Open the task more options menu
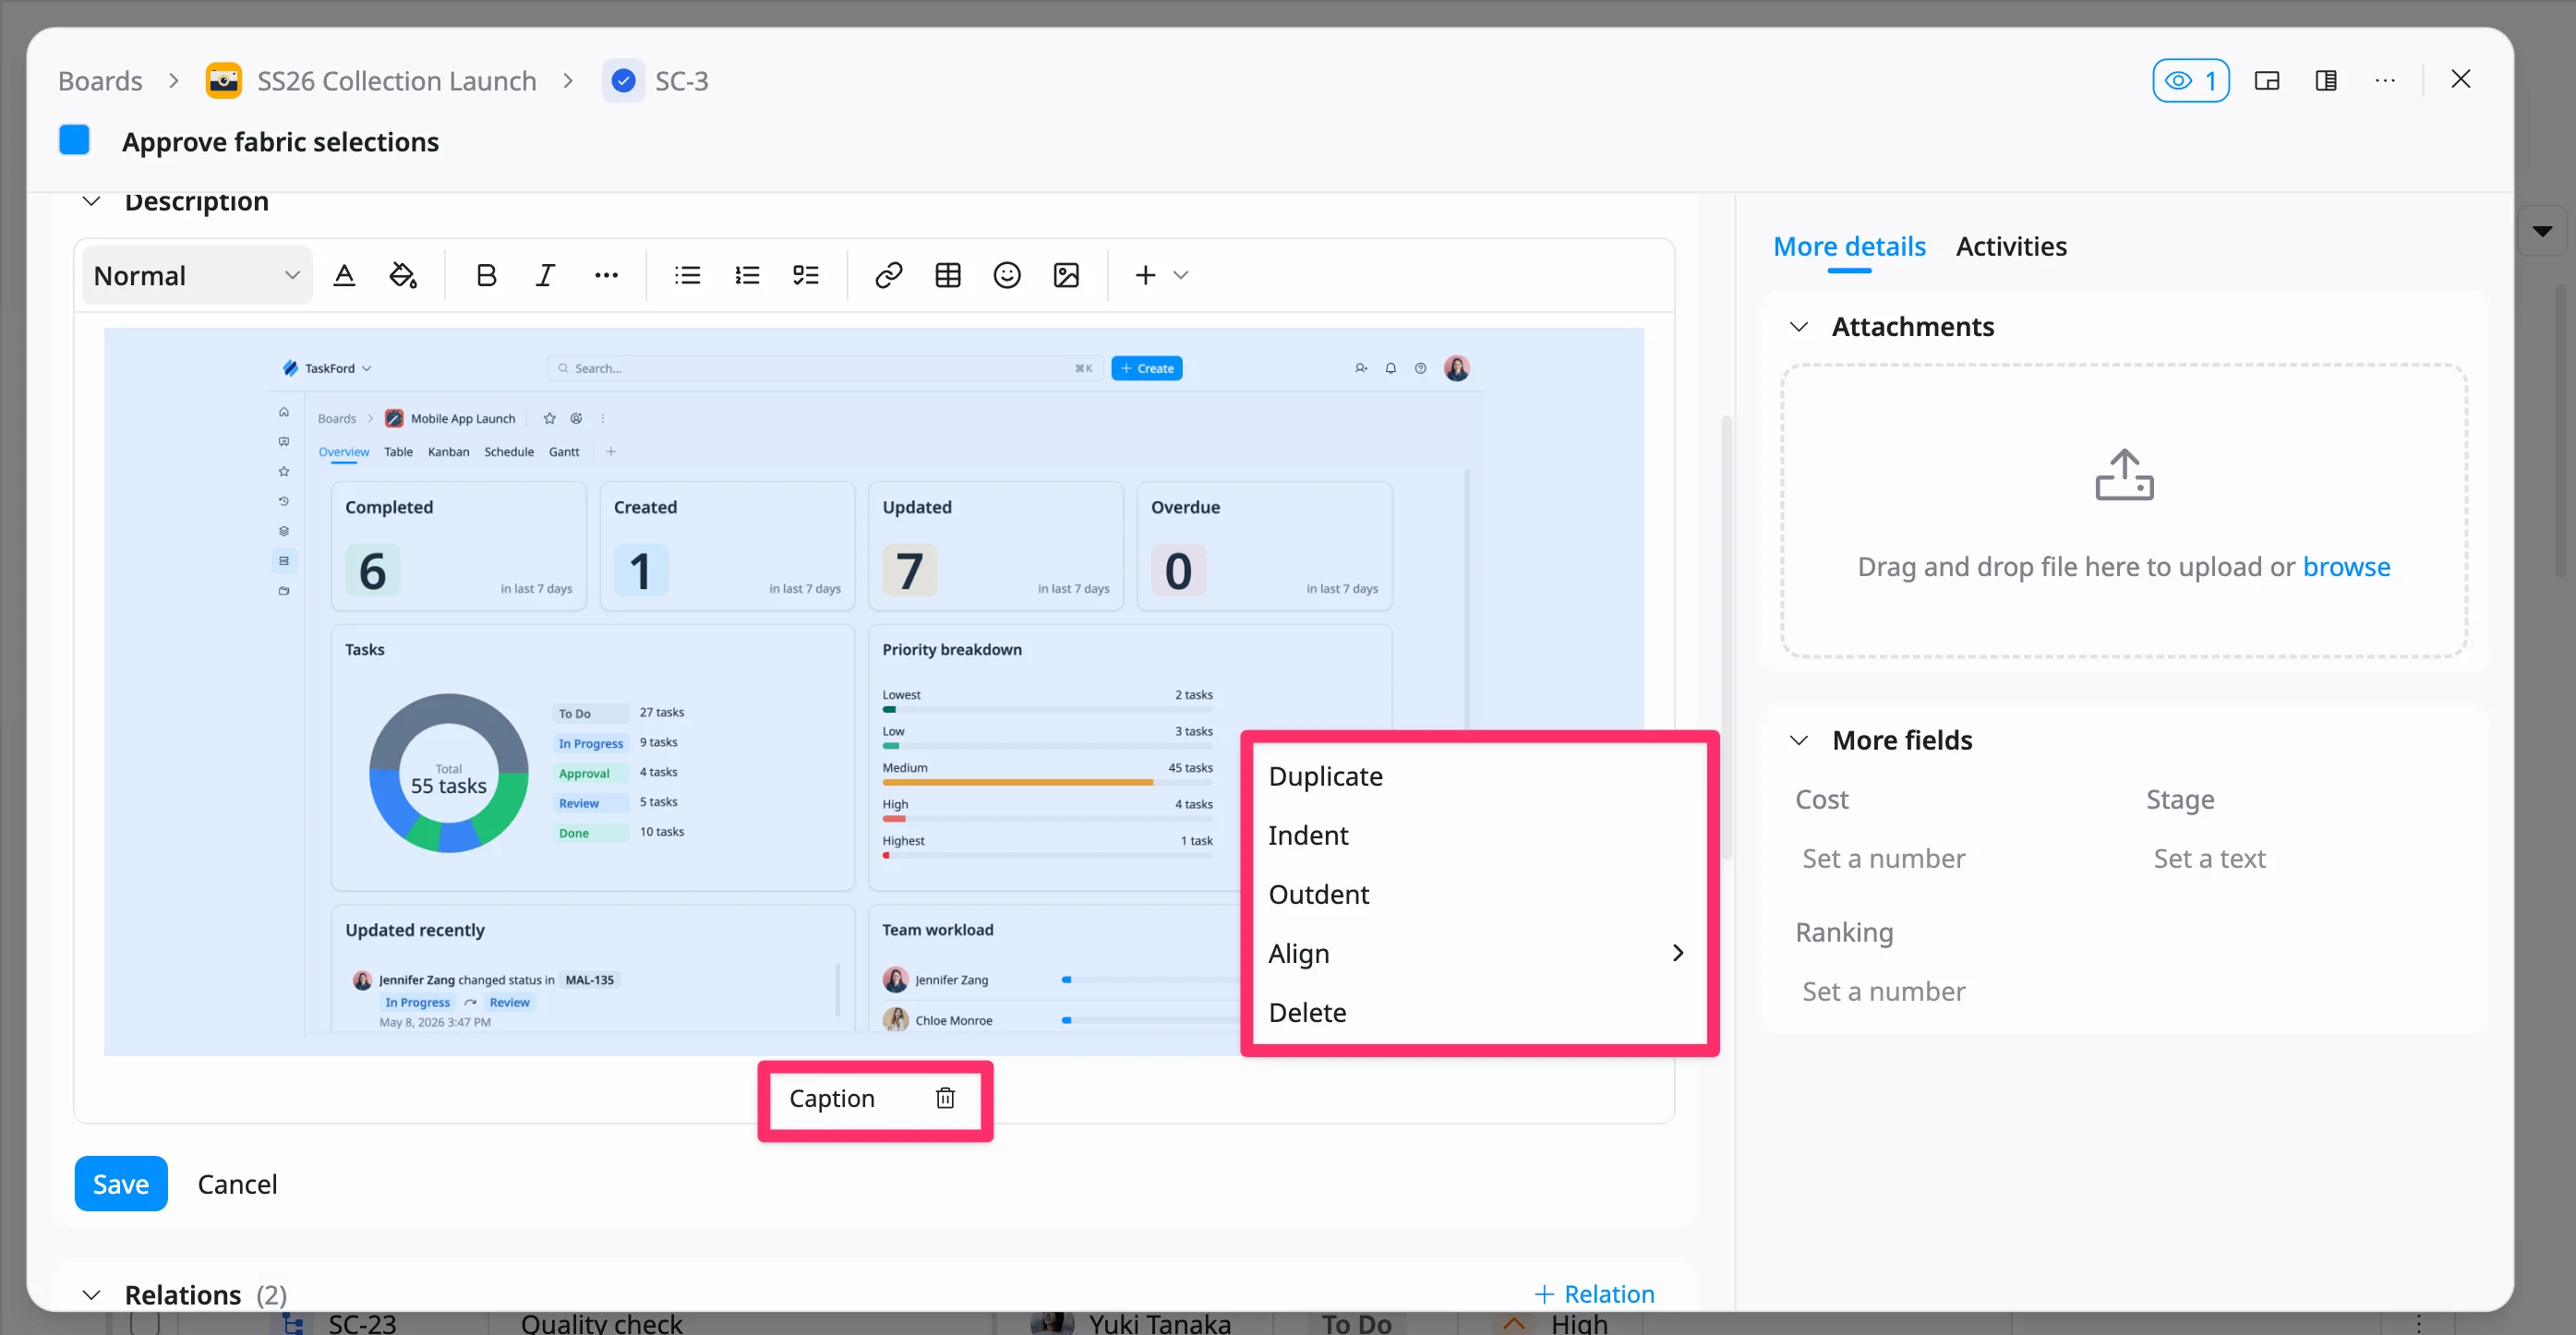The width and height of the screenshot is (2576, 1335). click(2385, 81)
